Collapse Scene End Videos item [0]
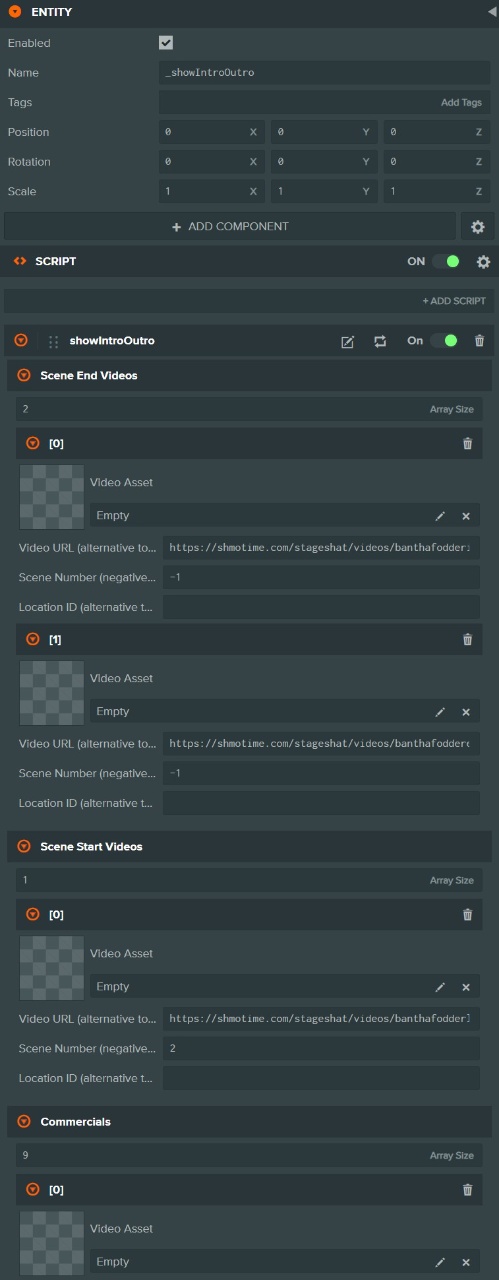This screenshot has width=499, height=1280. pyautogui.click(x=32, y=443)
